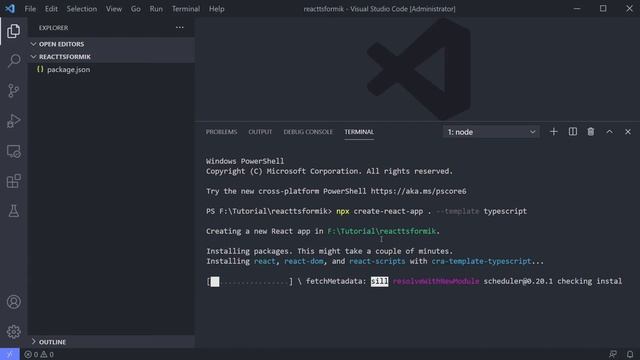Open the Help menu
Viewport: 640px width, 360px height.
(217, 9)
